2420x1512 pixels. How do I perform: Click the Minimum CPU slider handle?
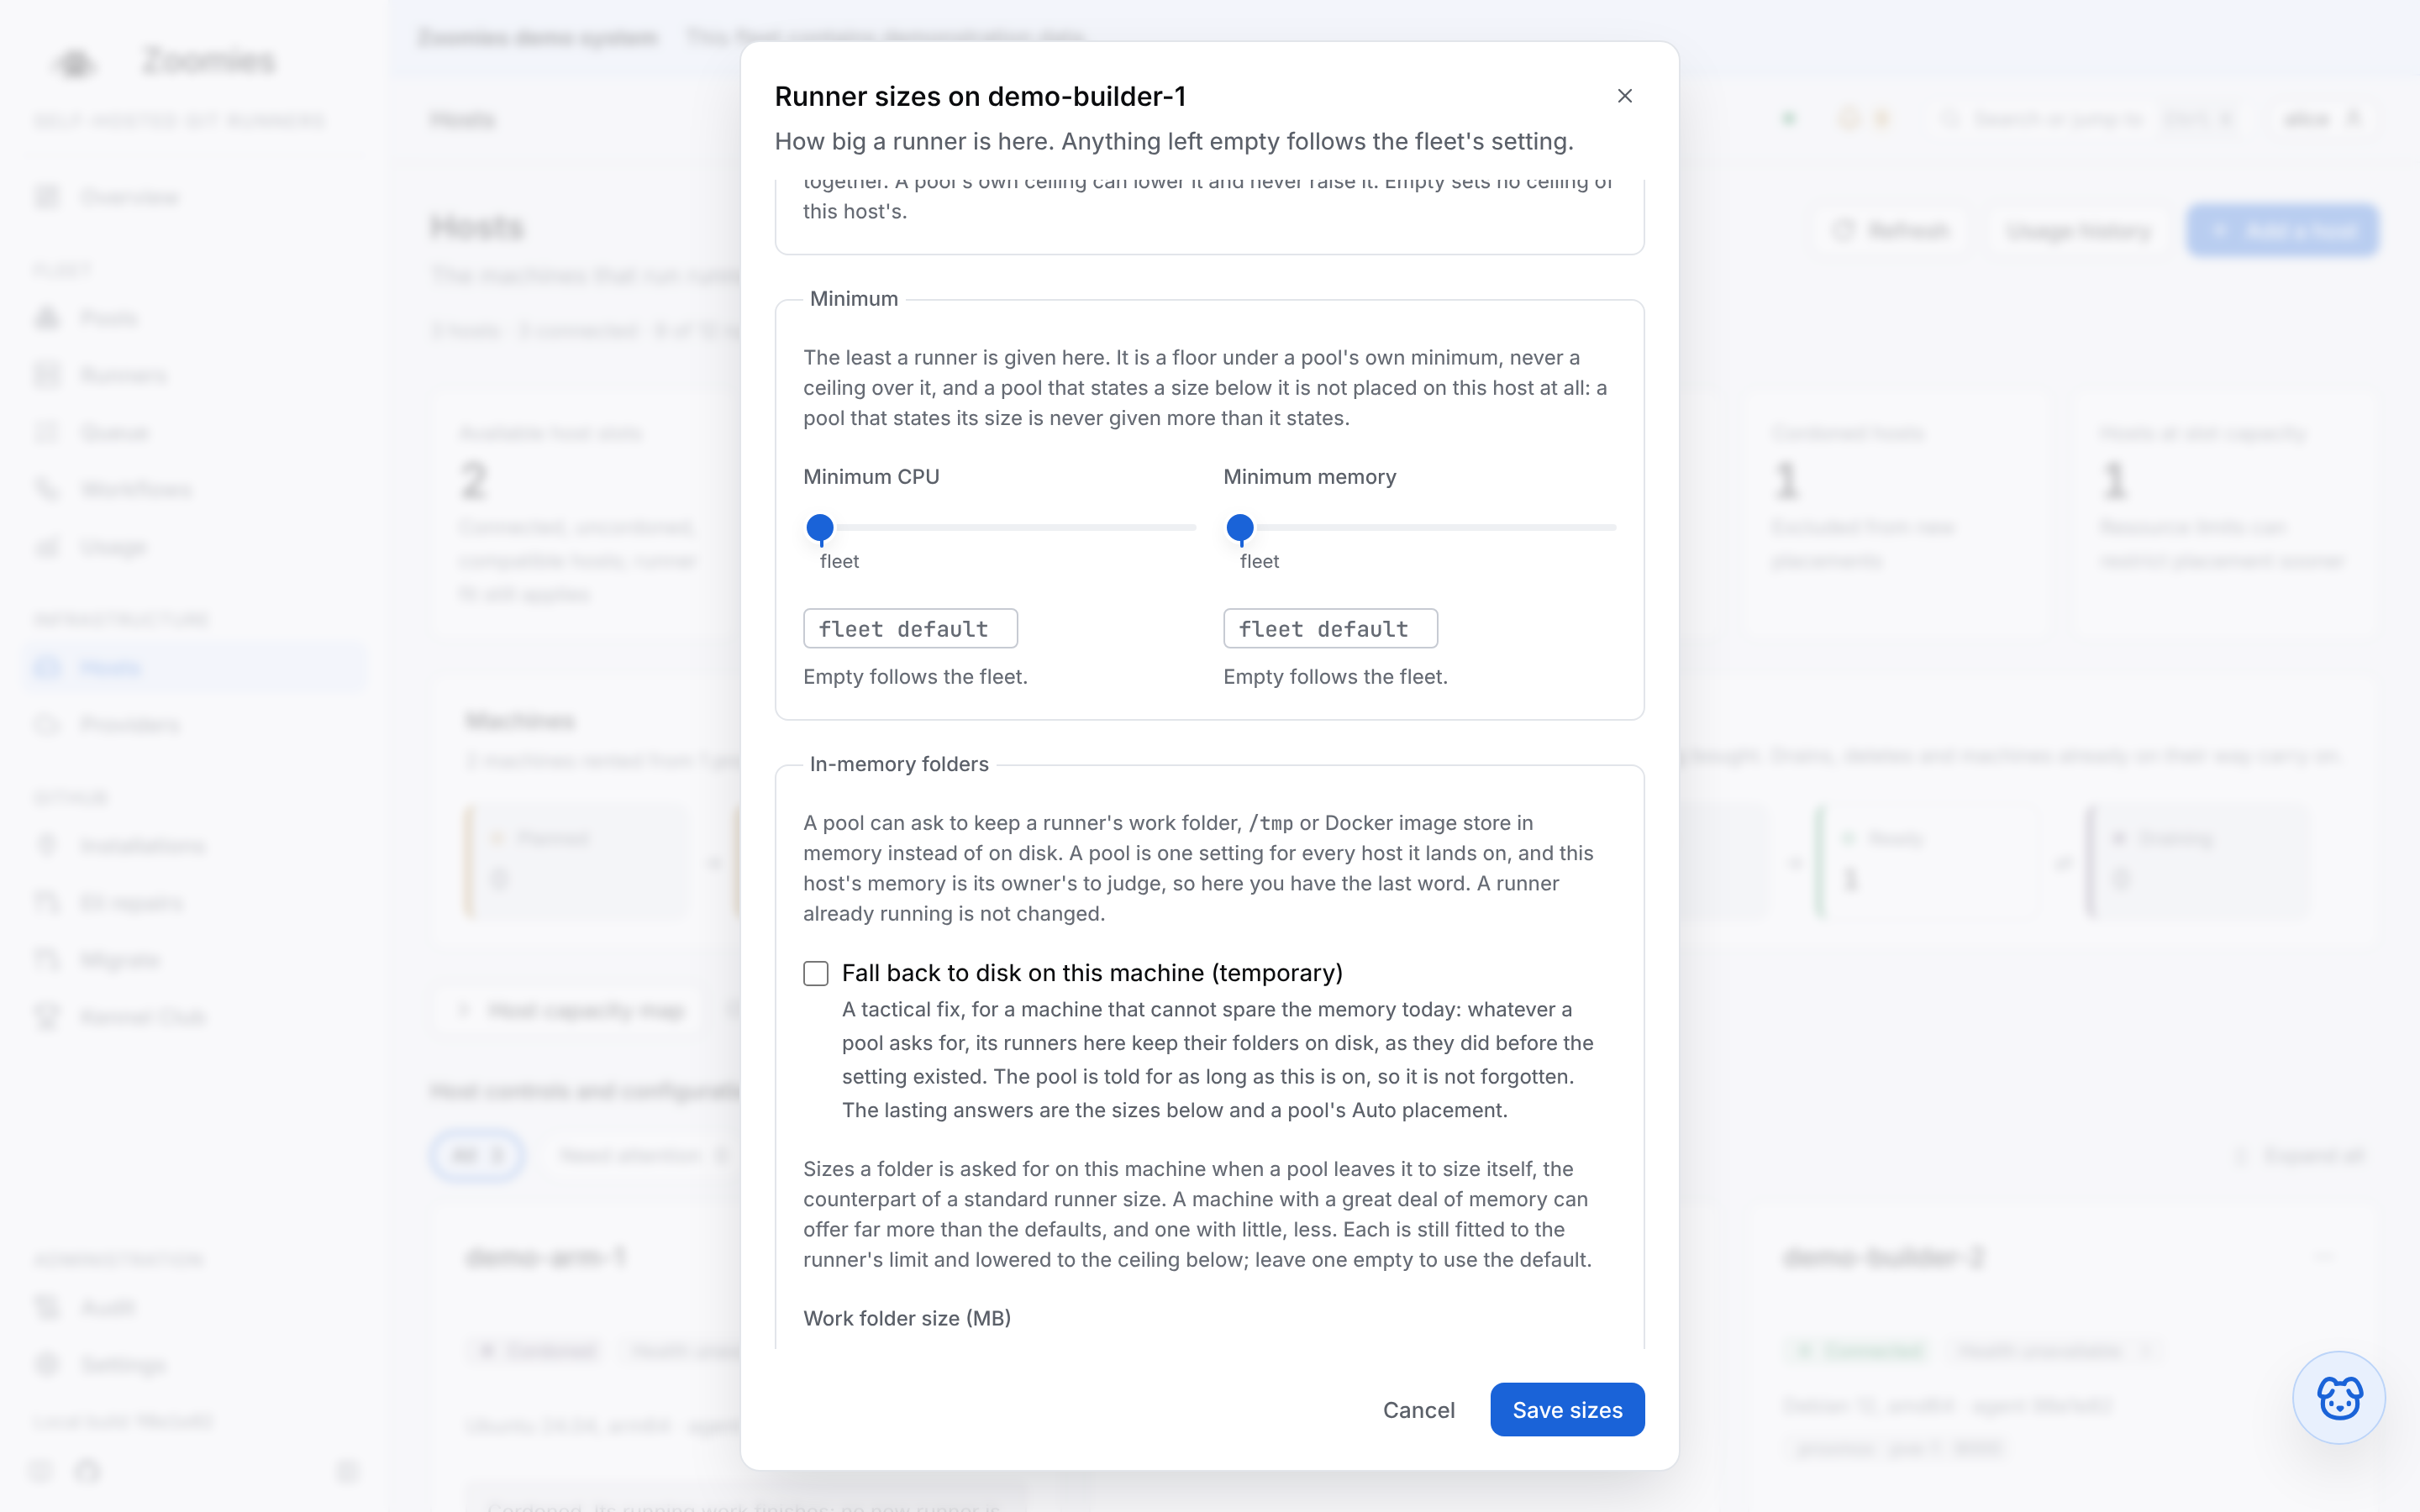tap(820, 527)
